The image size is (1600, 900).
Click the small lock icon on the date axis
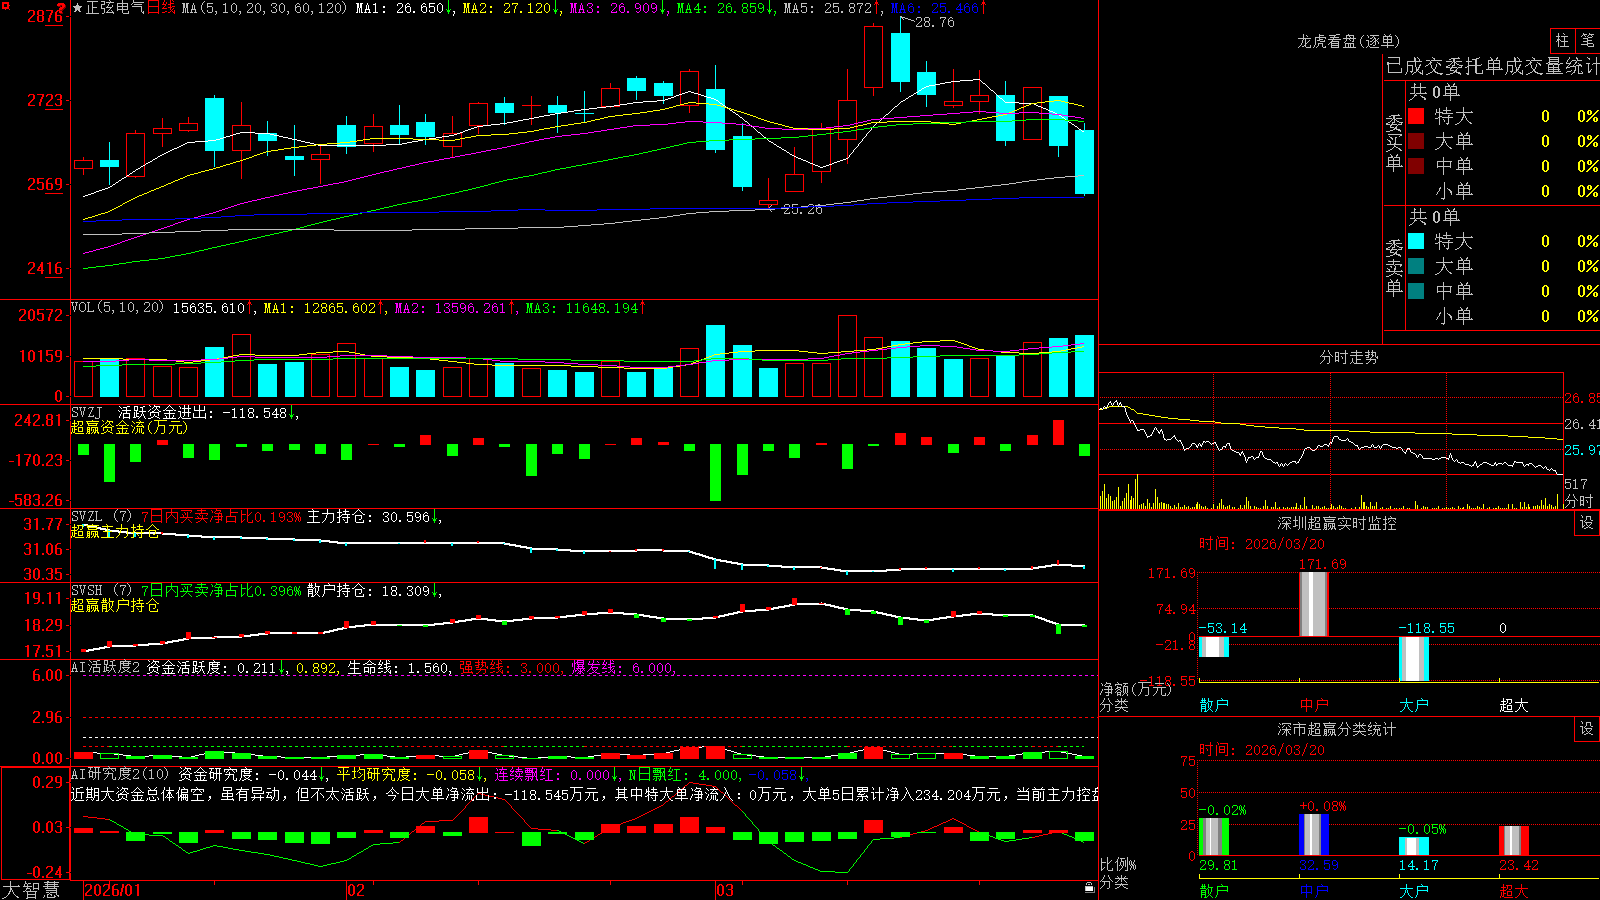pyautogui.click(x=1090, y=888)
